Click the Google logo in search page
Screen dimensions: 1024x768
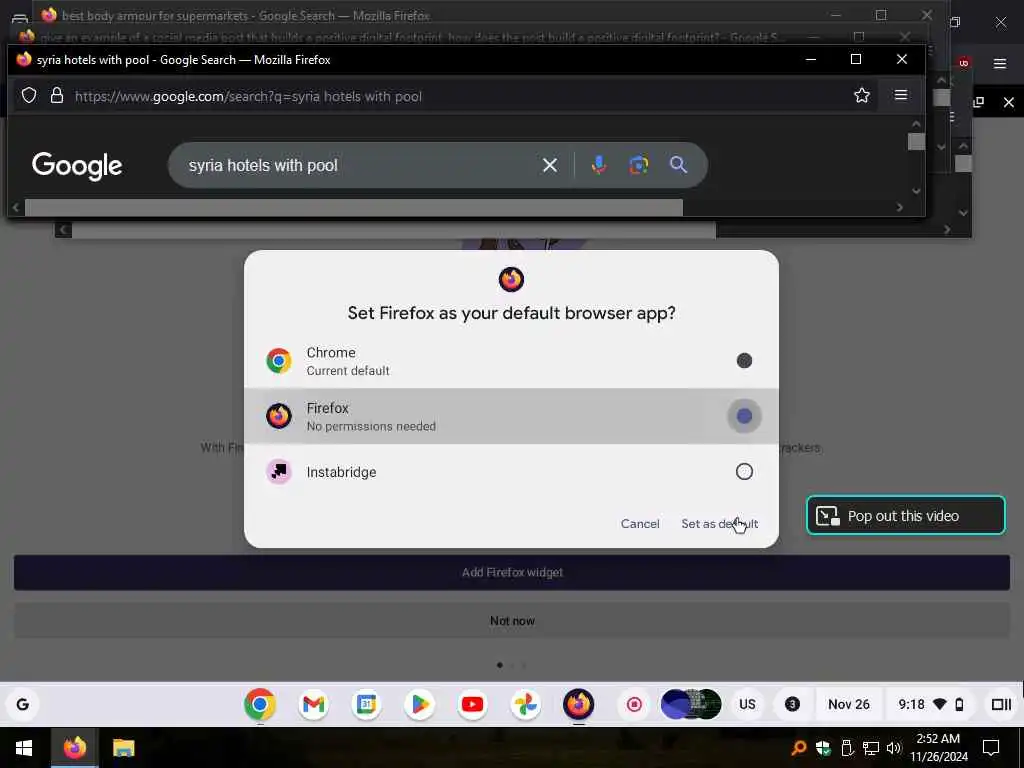pos(77,166)
